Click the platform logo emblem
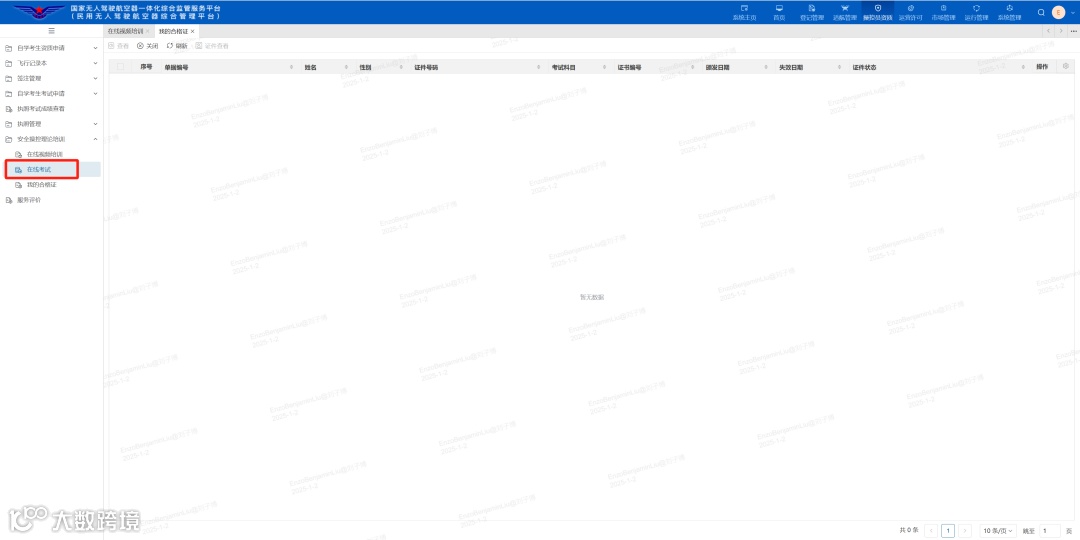 [x=39, y=12]
